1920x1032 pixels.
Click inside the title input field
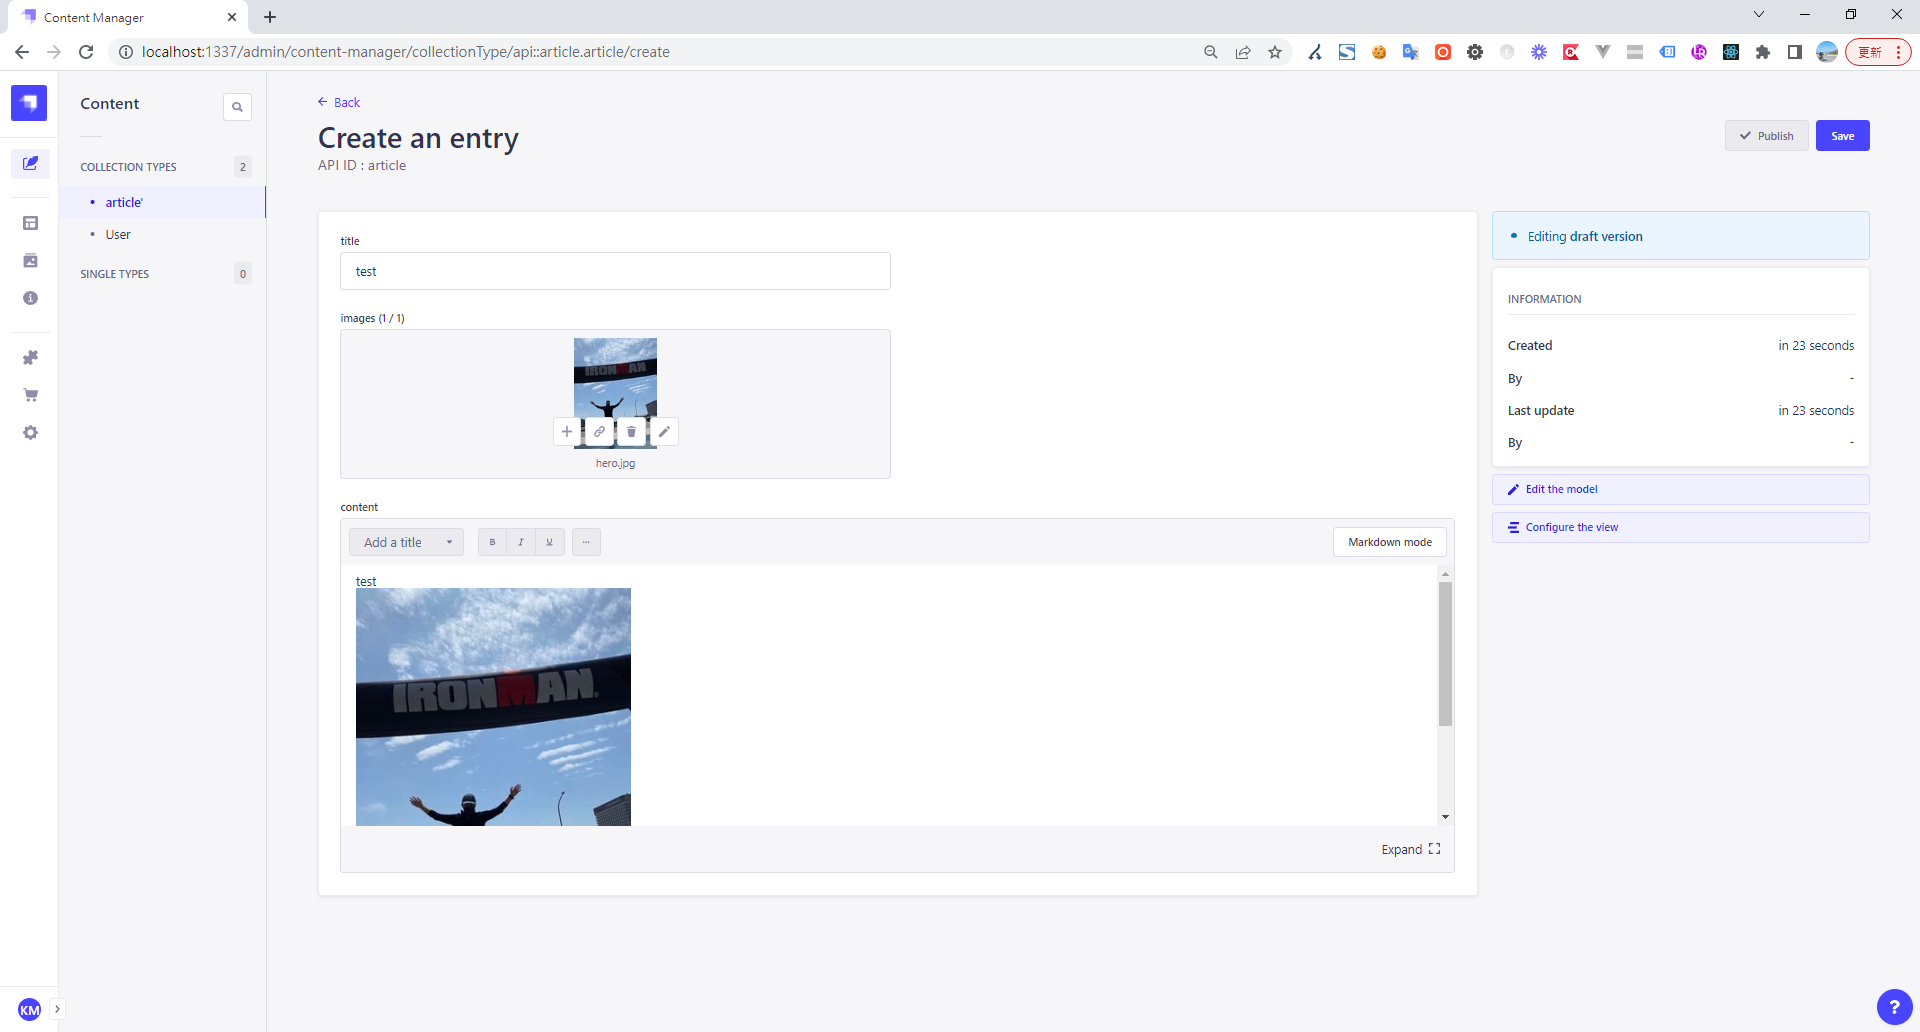coord(615,272)
